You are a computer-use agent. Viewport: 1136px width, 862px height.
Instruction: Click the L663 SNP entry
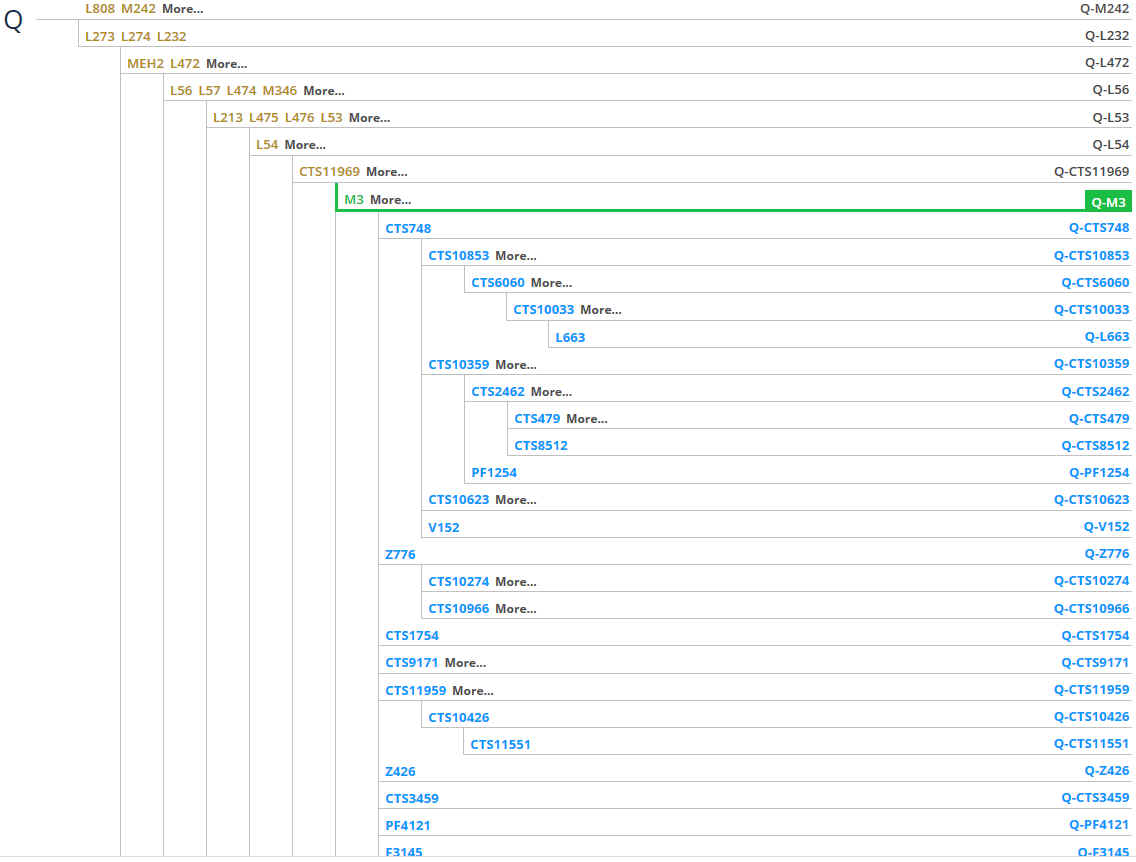(570, 337)
